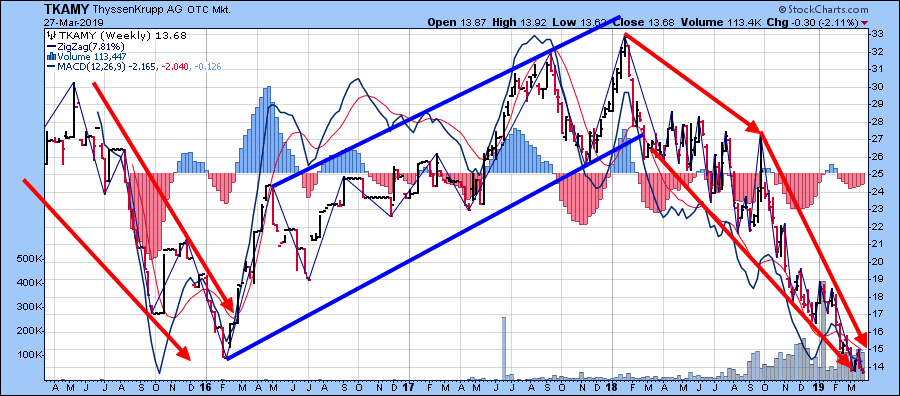Click the 27 price axis label
Viewport: 900px width, 396px height.
click(x=878, y=139)
